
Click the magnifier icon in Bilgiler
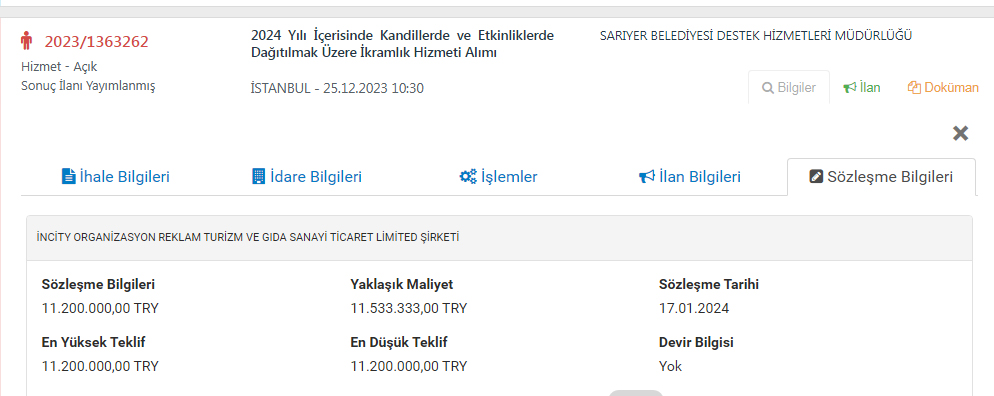[x=767, y=88]
